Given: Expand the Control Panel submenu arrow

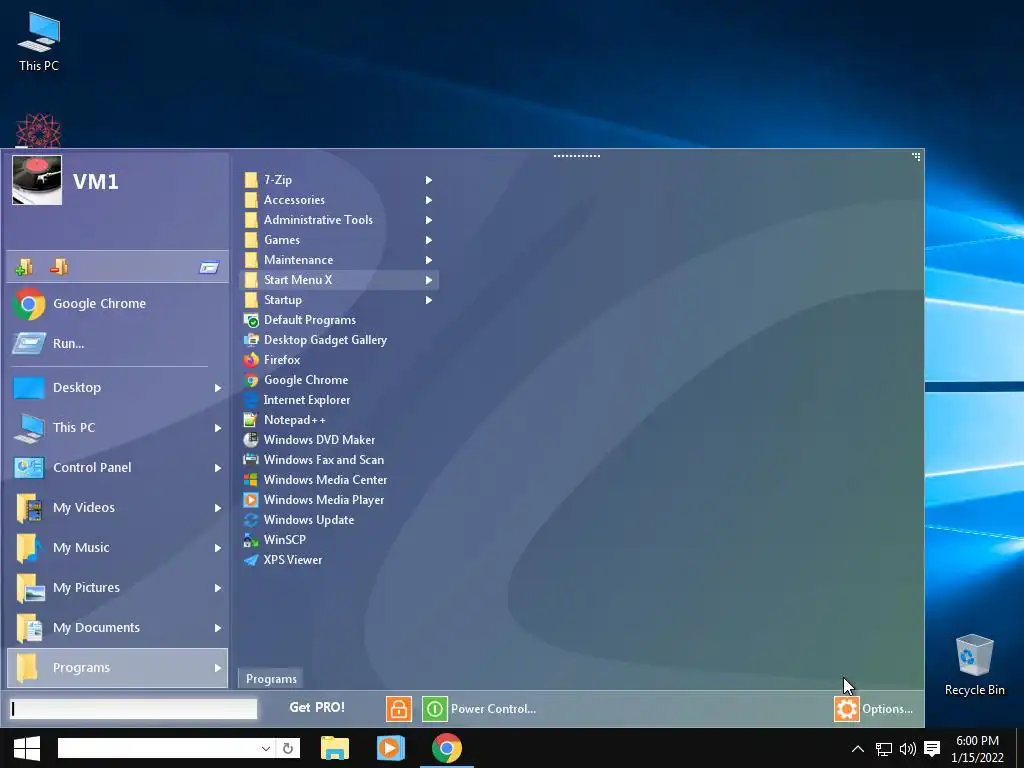Looking at the screenshot, I should (217, 468).
